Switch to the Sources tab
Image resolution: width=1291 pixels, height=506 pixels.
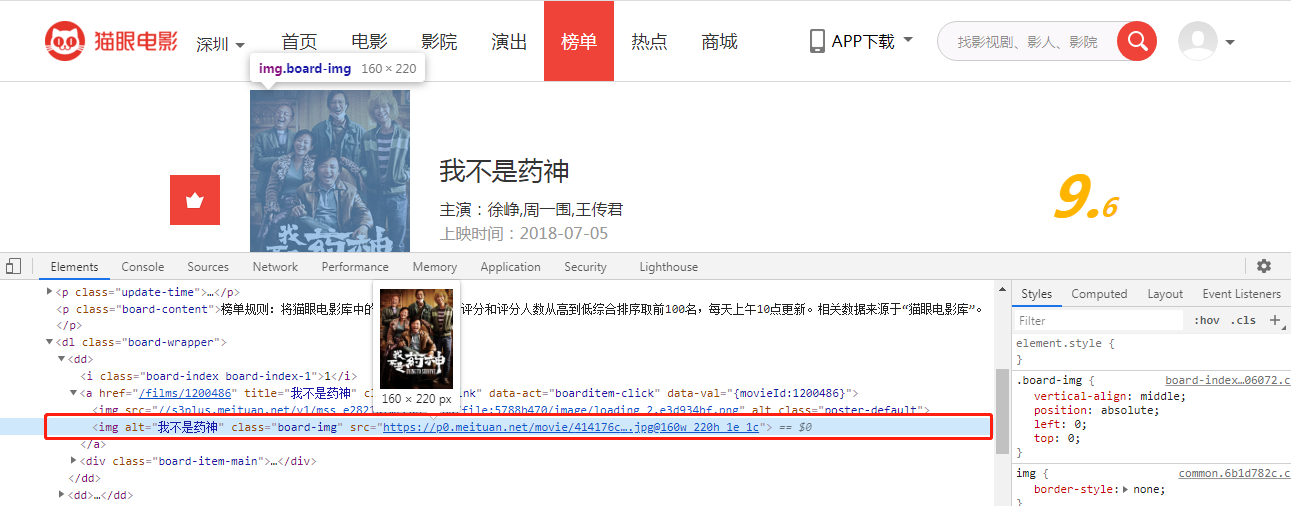(x=208, y=267)
